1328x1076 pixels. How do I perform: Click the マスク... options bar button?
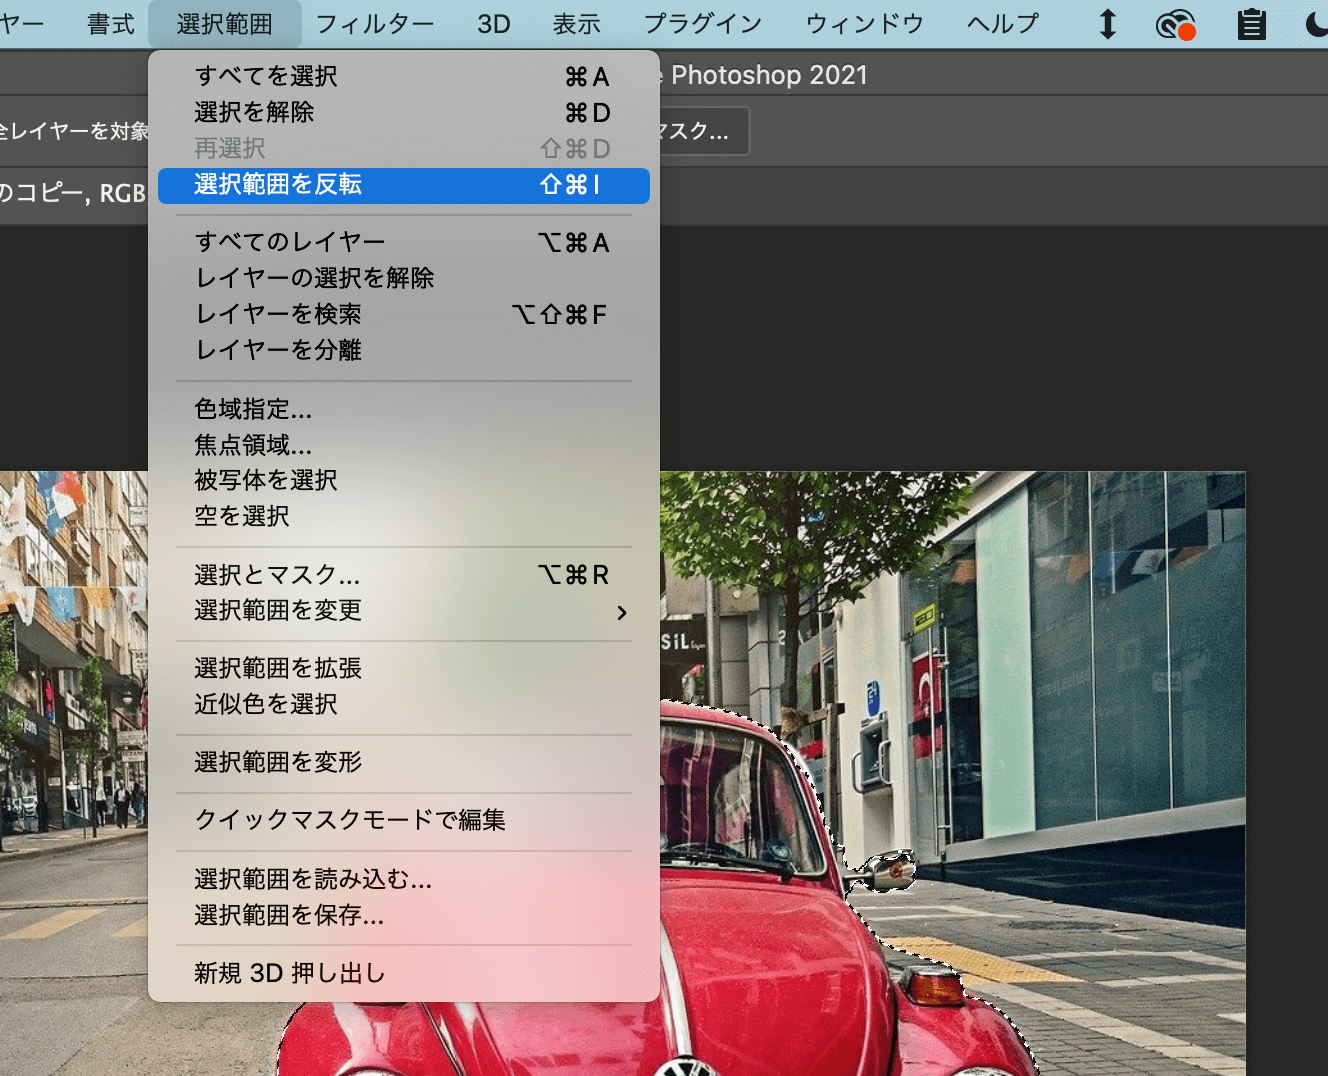tap(704, 131)
